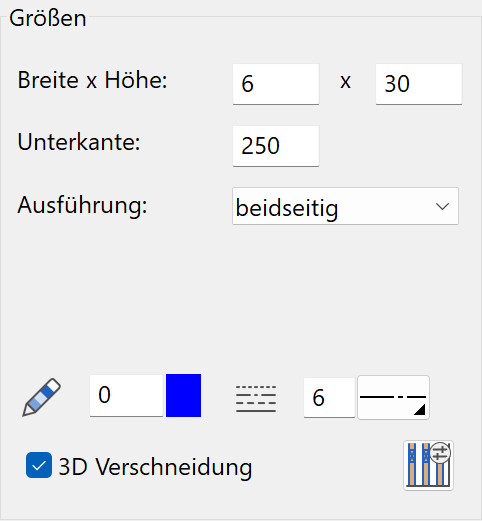The width and height of the screenshot is (482, 521).
Task: Click the Größen group heading
Action: click(48, 18)
